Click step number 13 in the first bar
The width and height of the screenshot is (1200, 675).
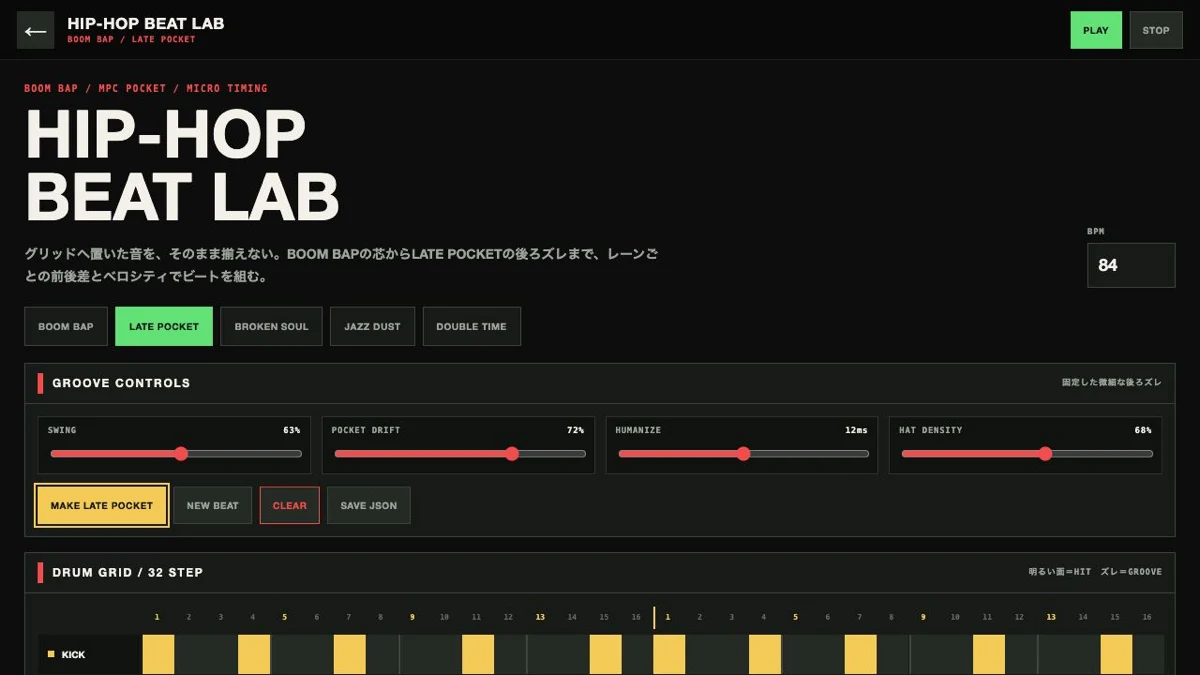point(540,617)
